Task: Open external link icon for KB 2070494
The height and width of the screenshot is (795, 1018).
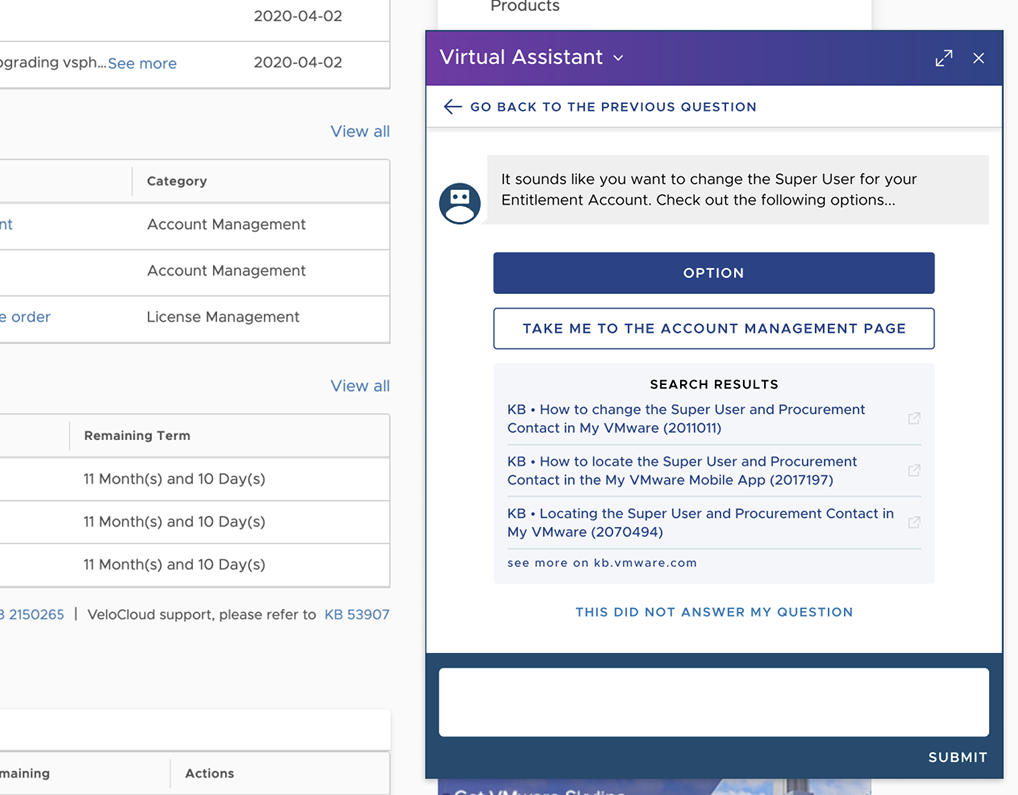Action: (x=914, y=522)
